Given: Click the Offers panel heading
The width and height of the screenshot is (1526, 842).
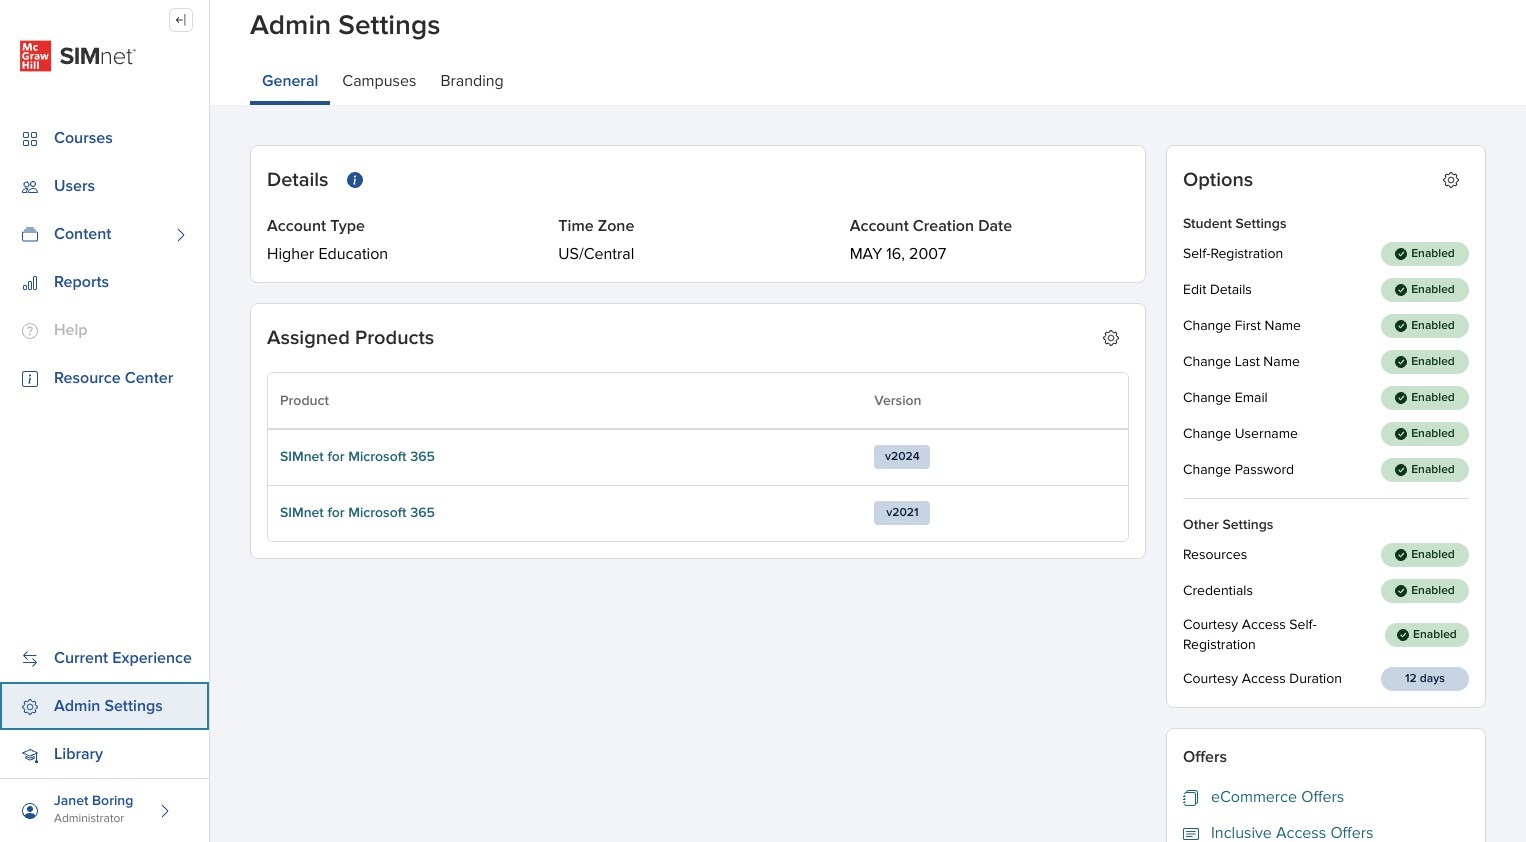Looking at the screenshot, I should pos(1205,757).
